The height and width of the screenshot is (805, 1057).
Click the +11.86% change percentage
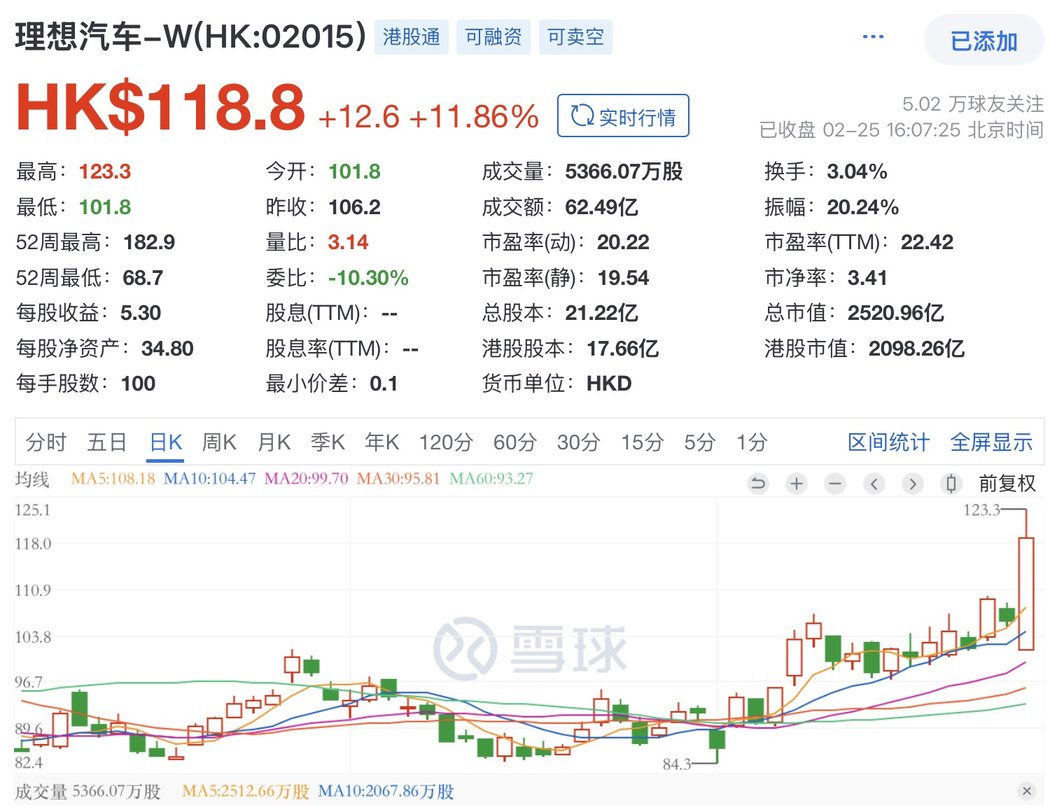tap(474, 117)
